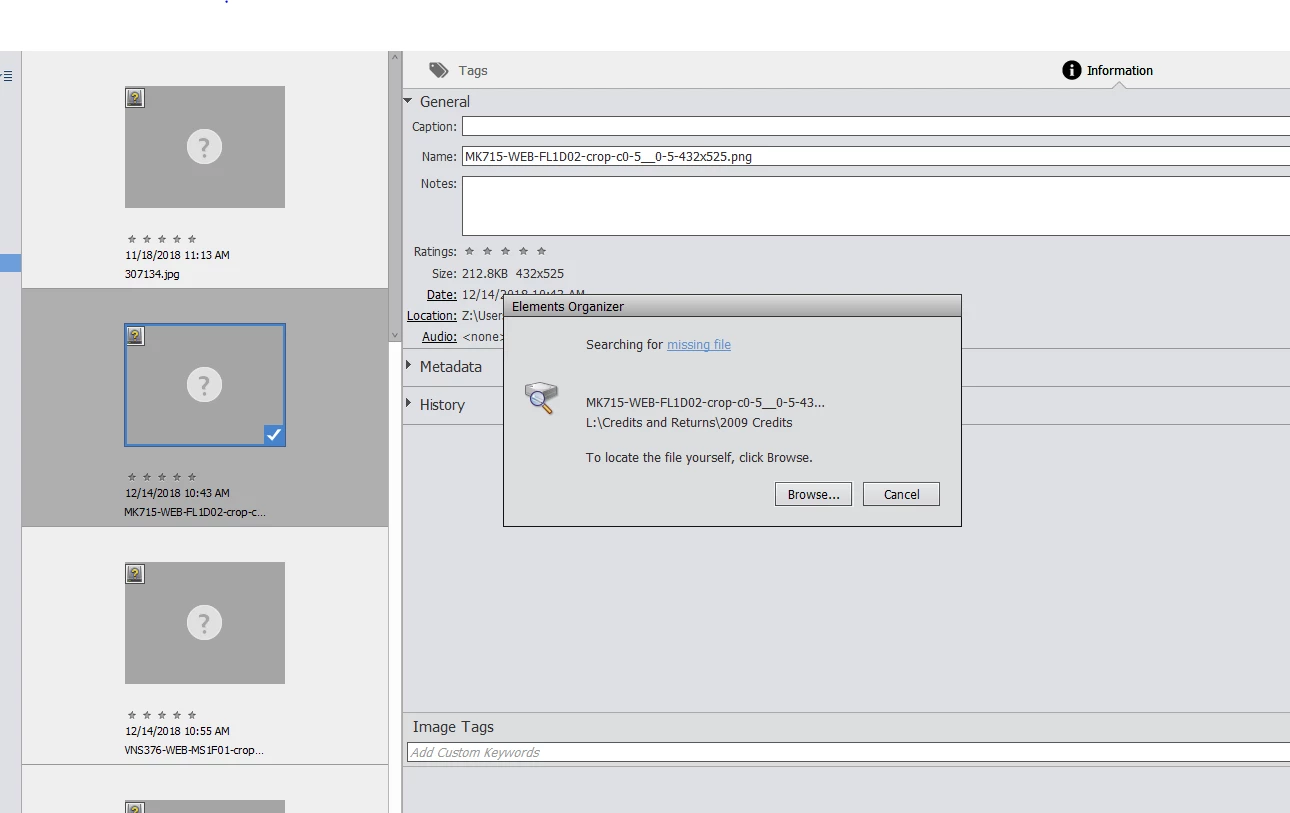Click the Image Tags heading
Screen dimensions: 1290x813
point(453,727)
